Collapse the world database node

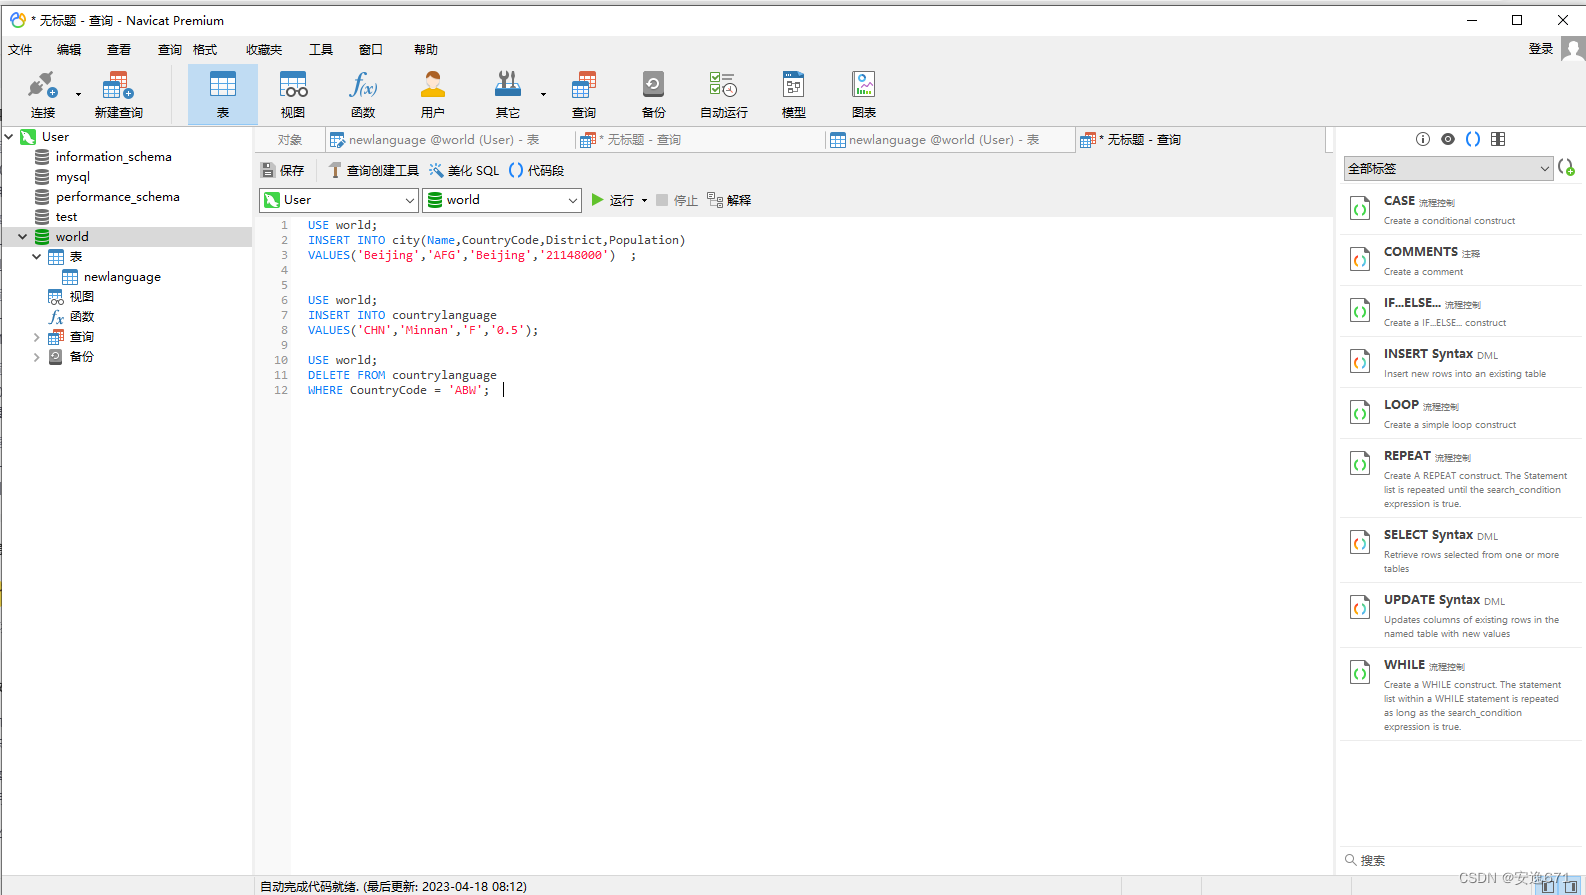23,237
